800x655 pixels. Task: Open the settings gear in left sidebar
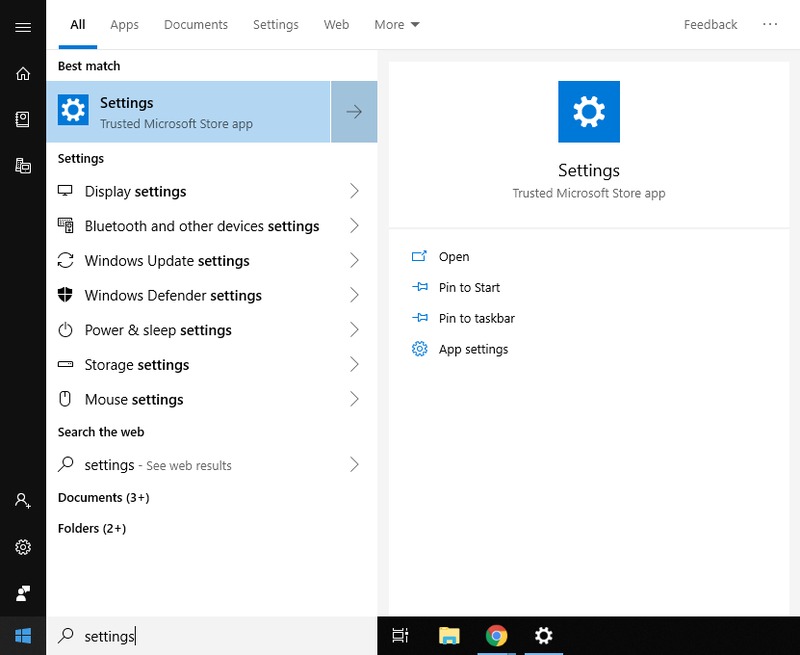pyautogui.click(x=23, y=547)
